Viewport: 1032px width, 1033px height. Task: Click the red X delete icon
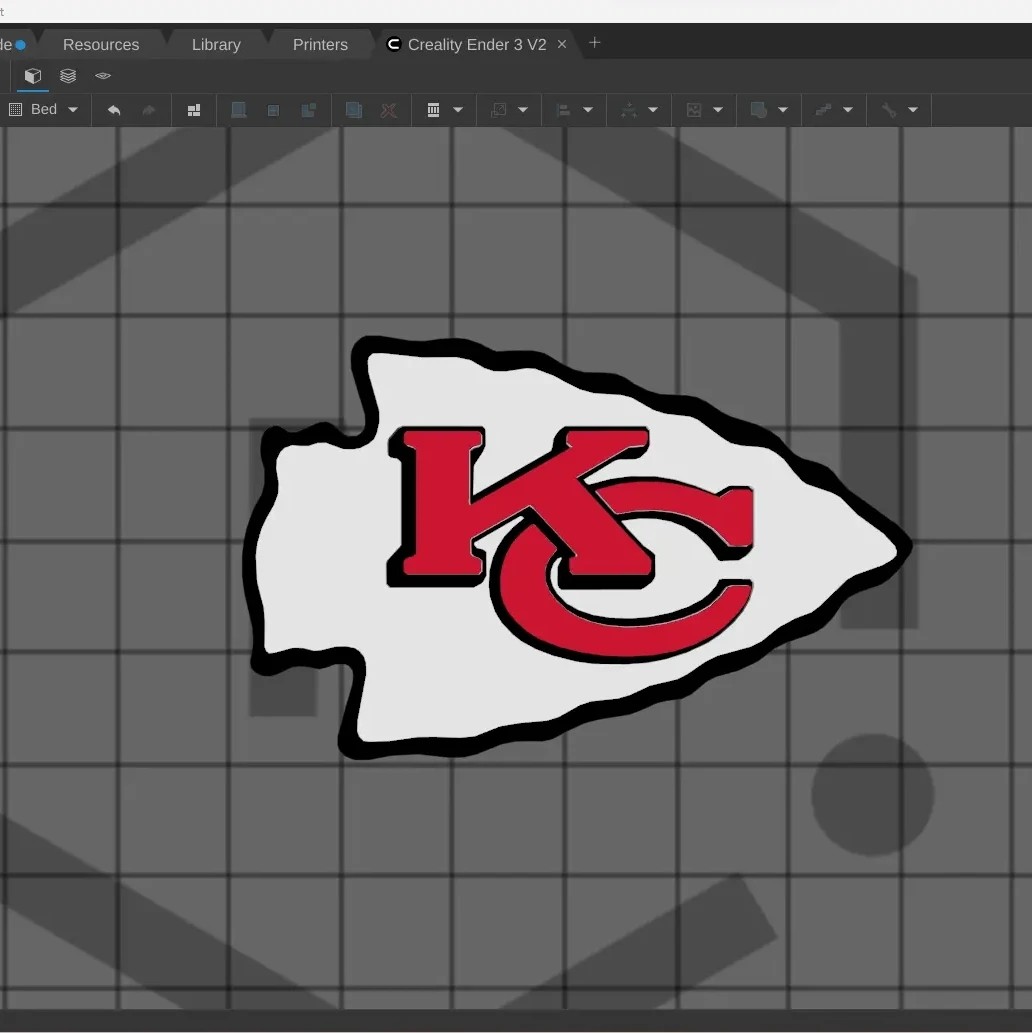(x=389, y=110)
